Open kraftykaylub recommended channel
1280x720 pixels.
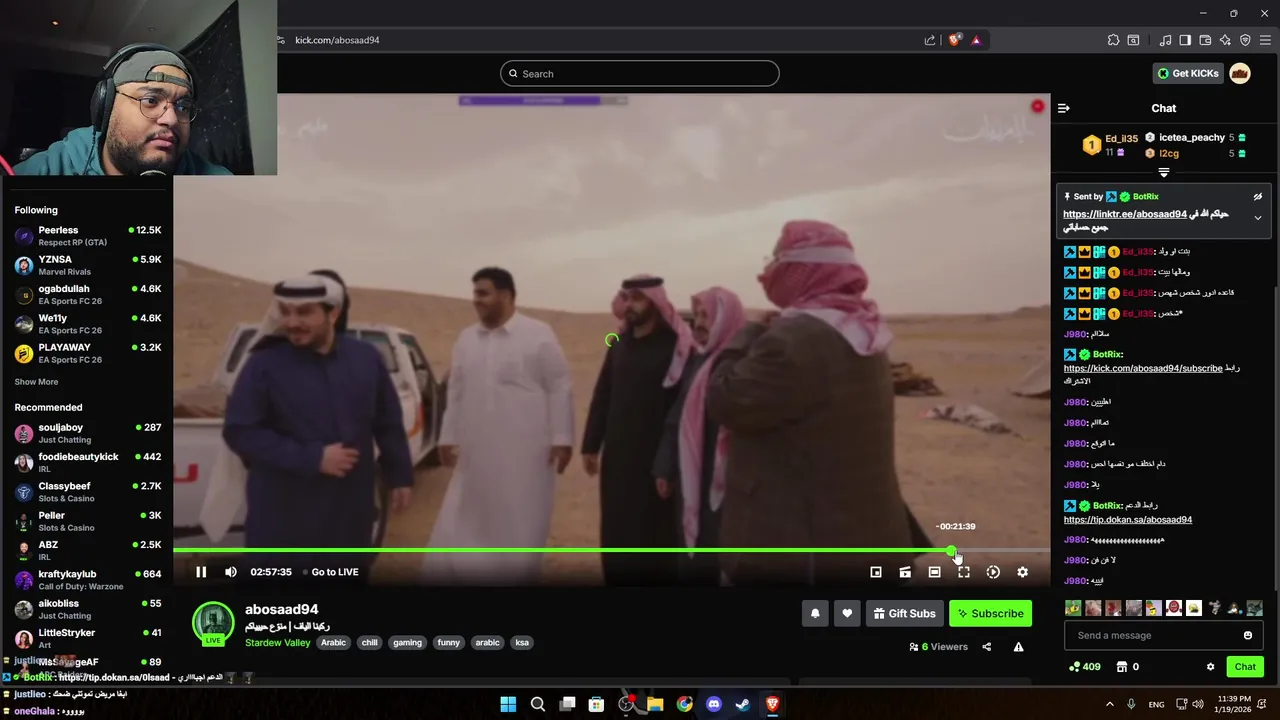coord(87,580)
